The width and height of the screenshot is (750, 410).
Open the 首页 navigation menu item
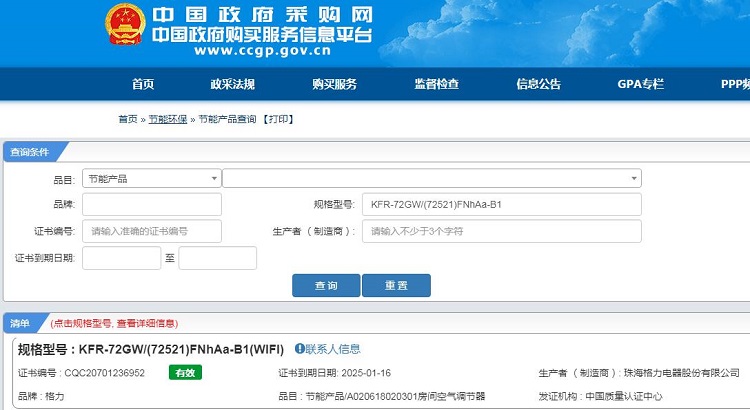pos(143,84)
